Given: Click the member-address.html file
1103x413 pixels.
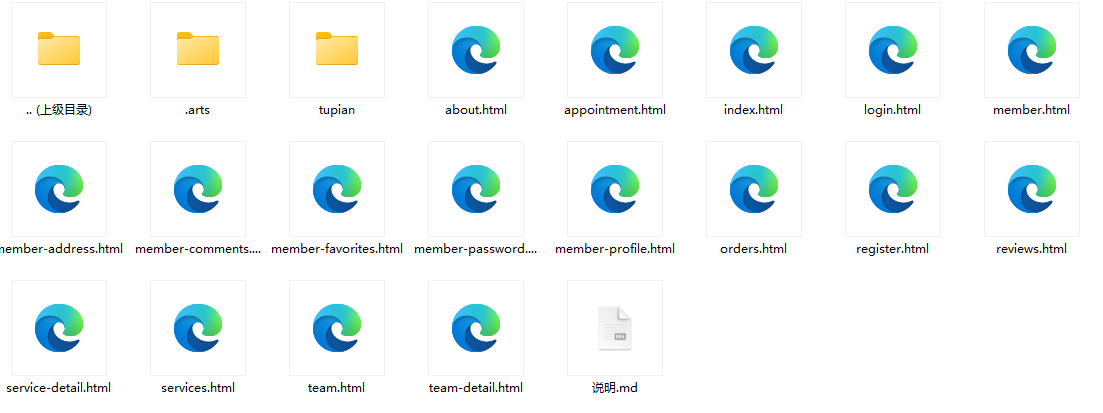Looking at the screenshot, I should 58,189.
